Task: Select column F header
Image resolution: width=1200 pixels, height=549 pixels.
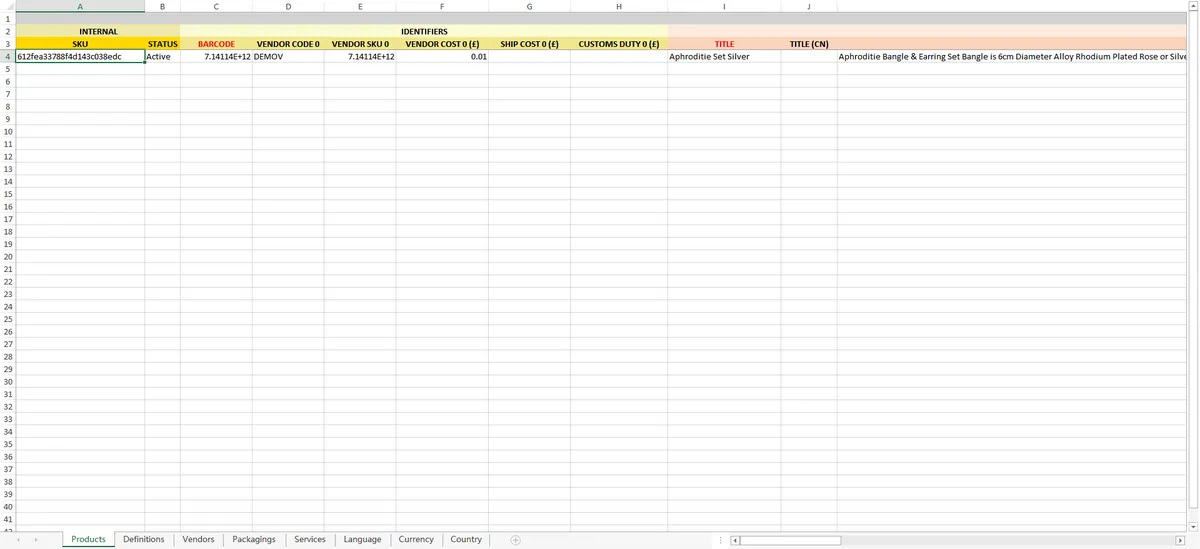Action: pos(442,6)
